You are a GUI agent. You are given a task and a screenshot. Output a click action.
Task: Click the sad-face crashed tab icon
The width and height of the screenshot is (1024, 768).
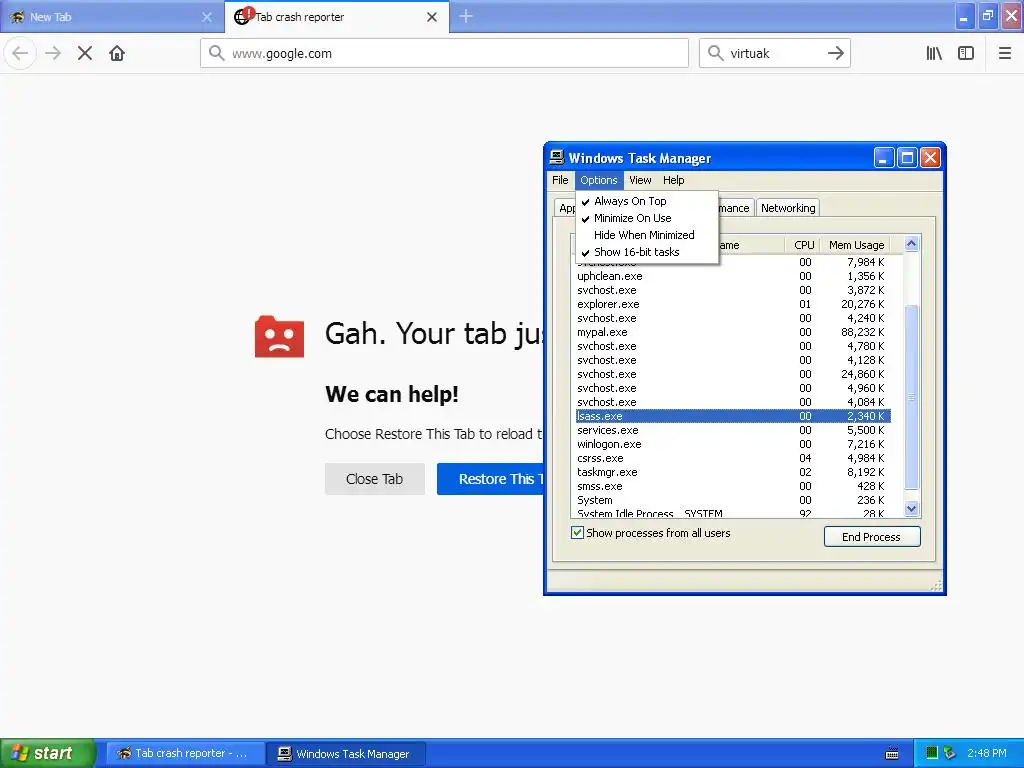click(280, 336)
